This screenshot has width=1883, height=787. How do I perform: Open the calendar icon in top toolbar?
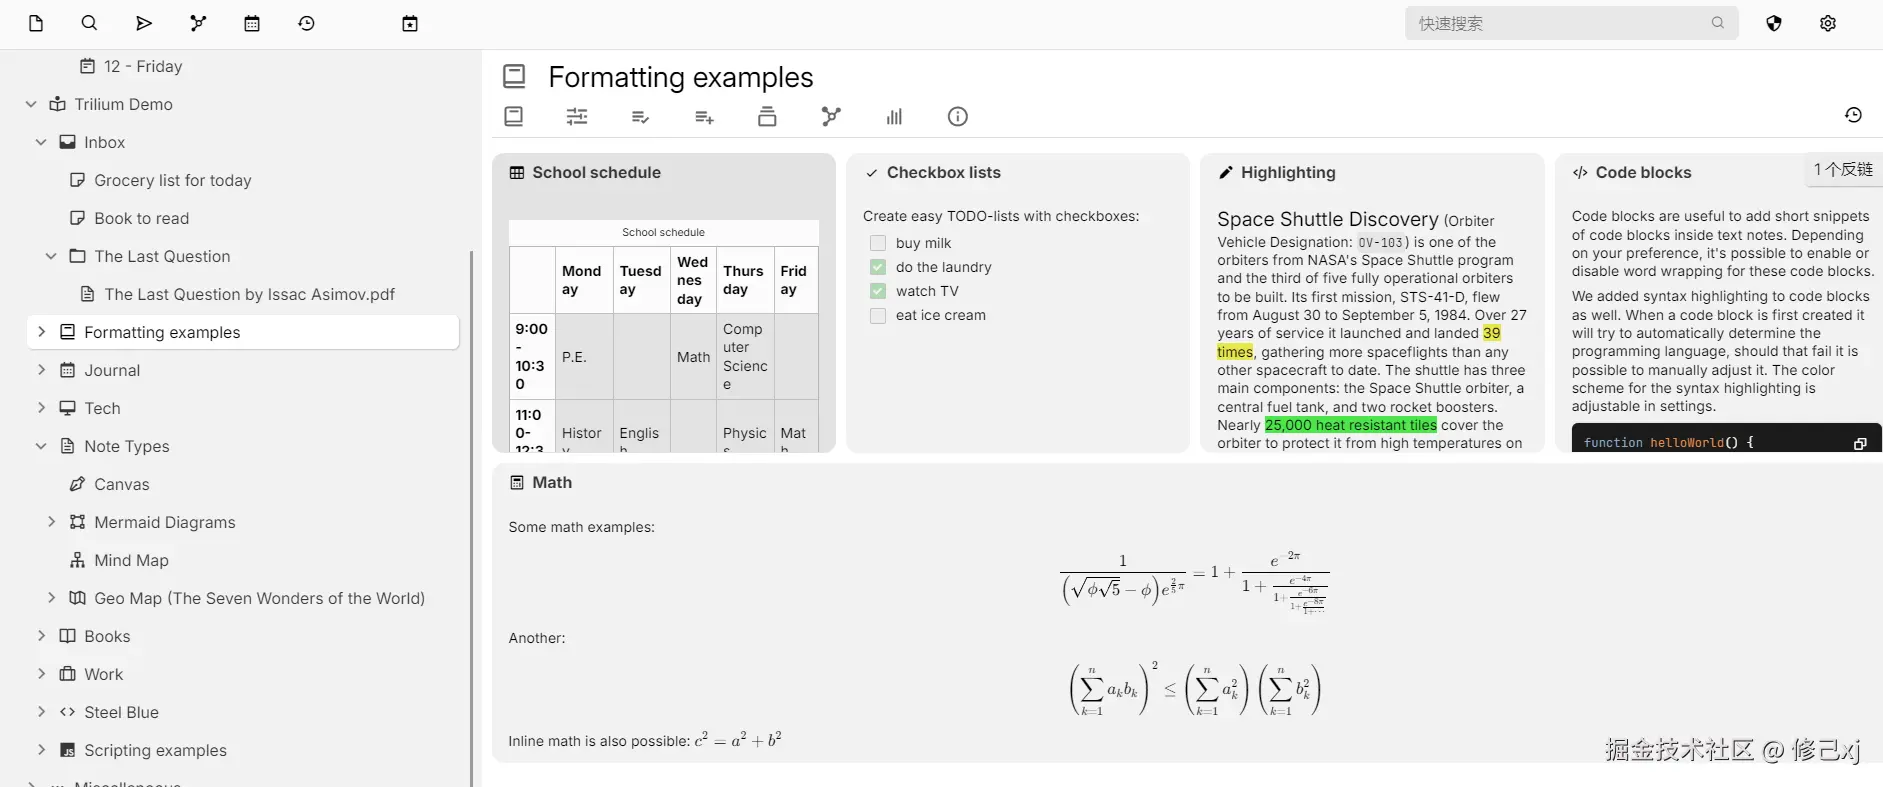click(252, 23)
